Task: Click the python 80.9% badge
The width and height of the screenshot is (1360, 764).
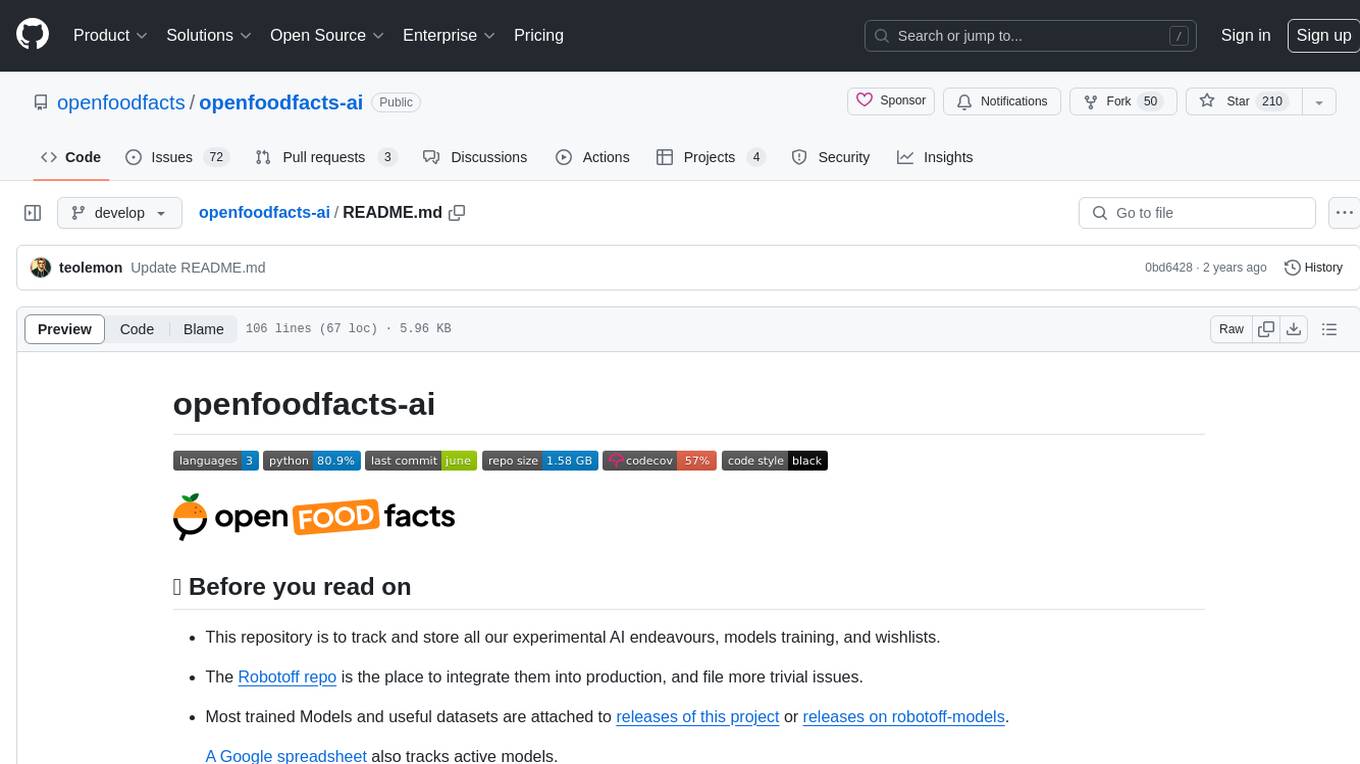Action: (x=312, y=461)
